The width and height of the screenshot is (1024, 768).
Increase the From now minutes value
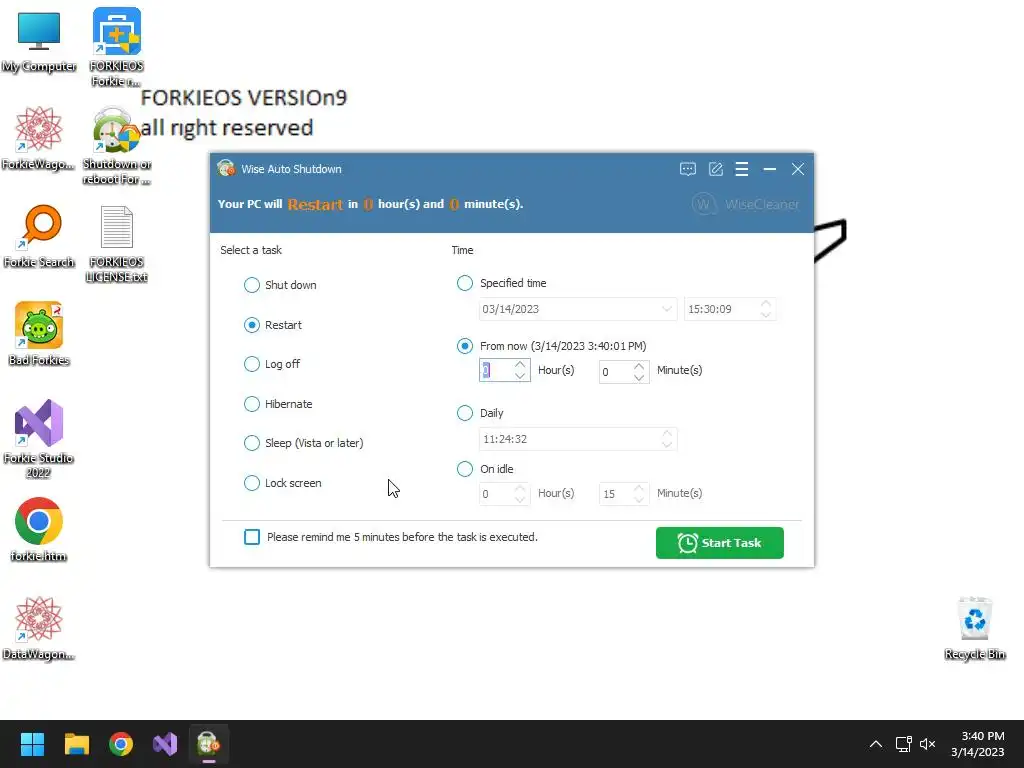click(x=639, y=366)
